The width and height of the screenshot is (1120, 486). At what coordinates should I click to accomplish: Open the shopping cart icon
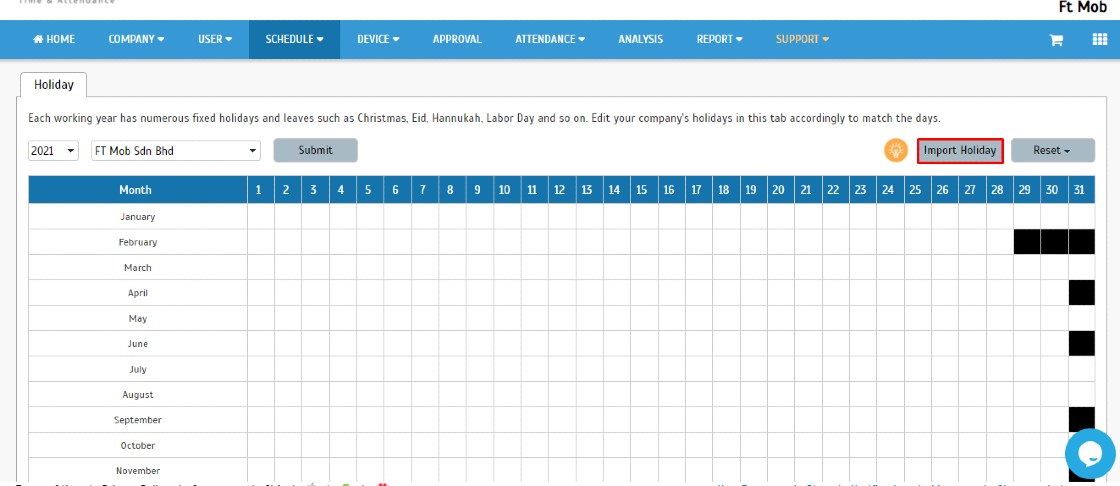[1056, 40]
